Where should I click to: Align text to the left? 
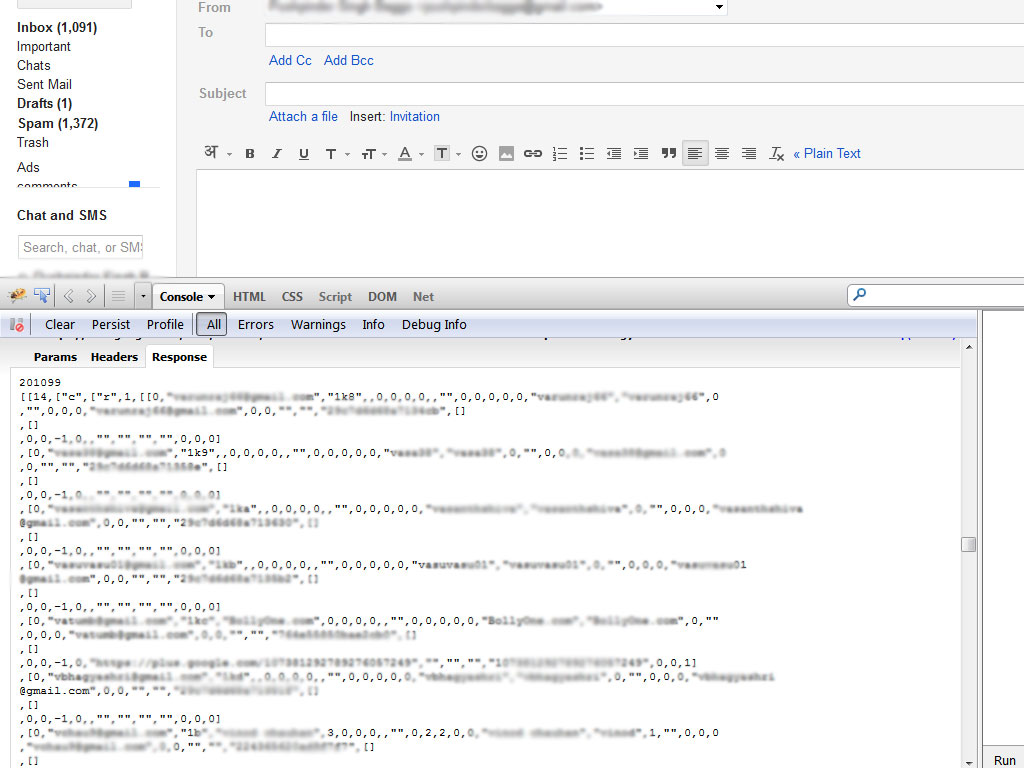click(695, 153)
